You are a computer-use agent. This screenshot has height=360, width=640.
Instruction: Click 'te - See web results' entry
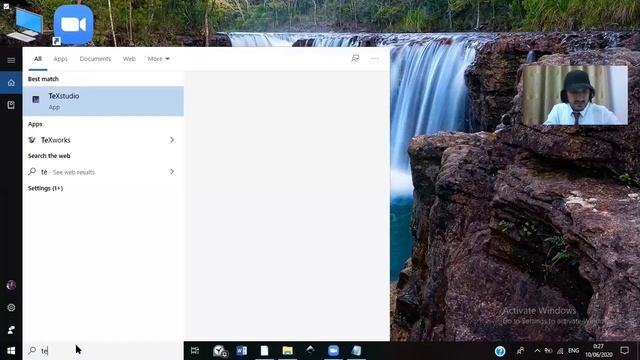coord(103,172)
